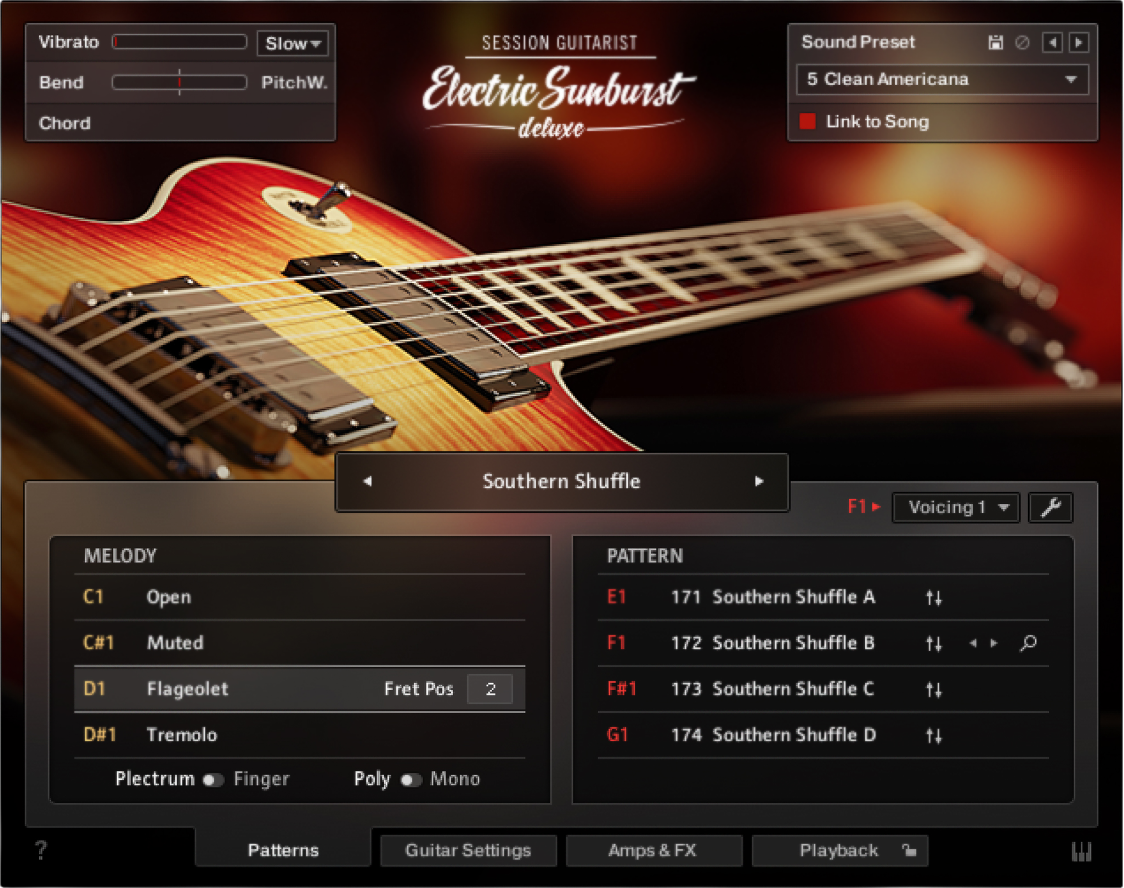Adjust the Bend PitchW slider
The height and width of the screenshot is (888, 1124).
click(180, 83)
